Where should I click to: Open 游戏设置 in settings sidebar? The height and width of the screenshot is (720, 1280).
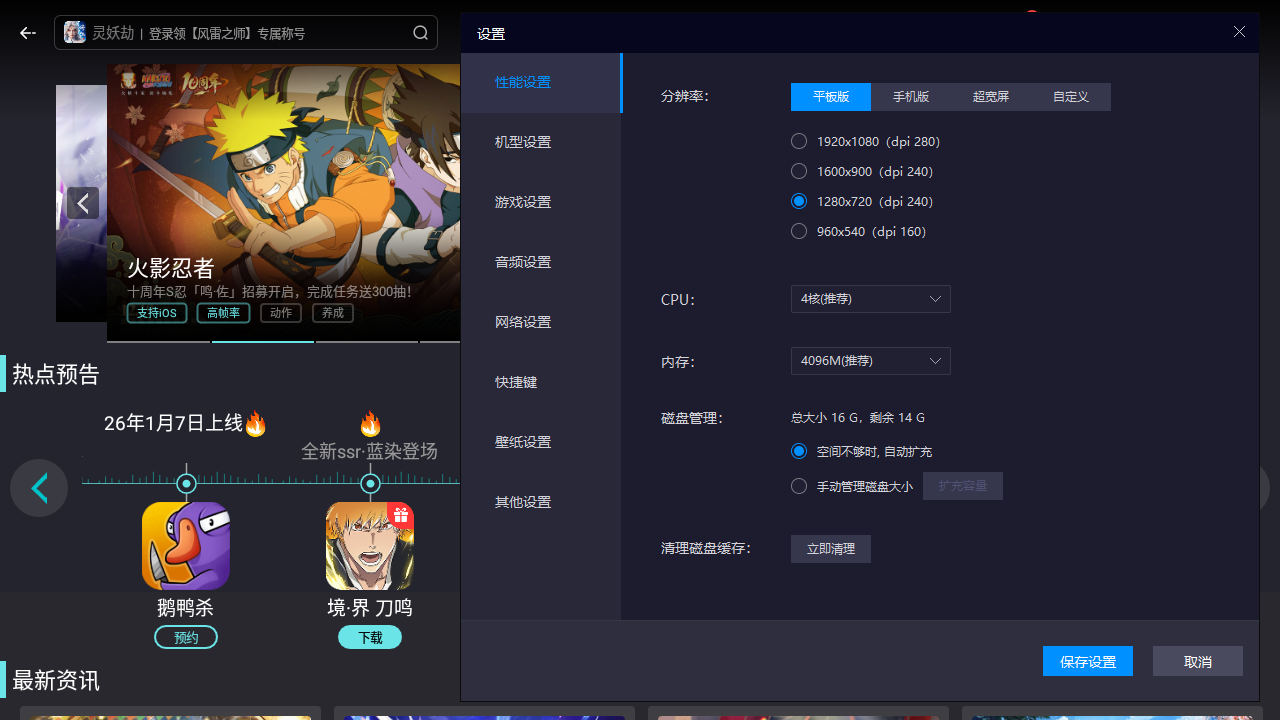click(x=541, y=202)
